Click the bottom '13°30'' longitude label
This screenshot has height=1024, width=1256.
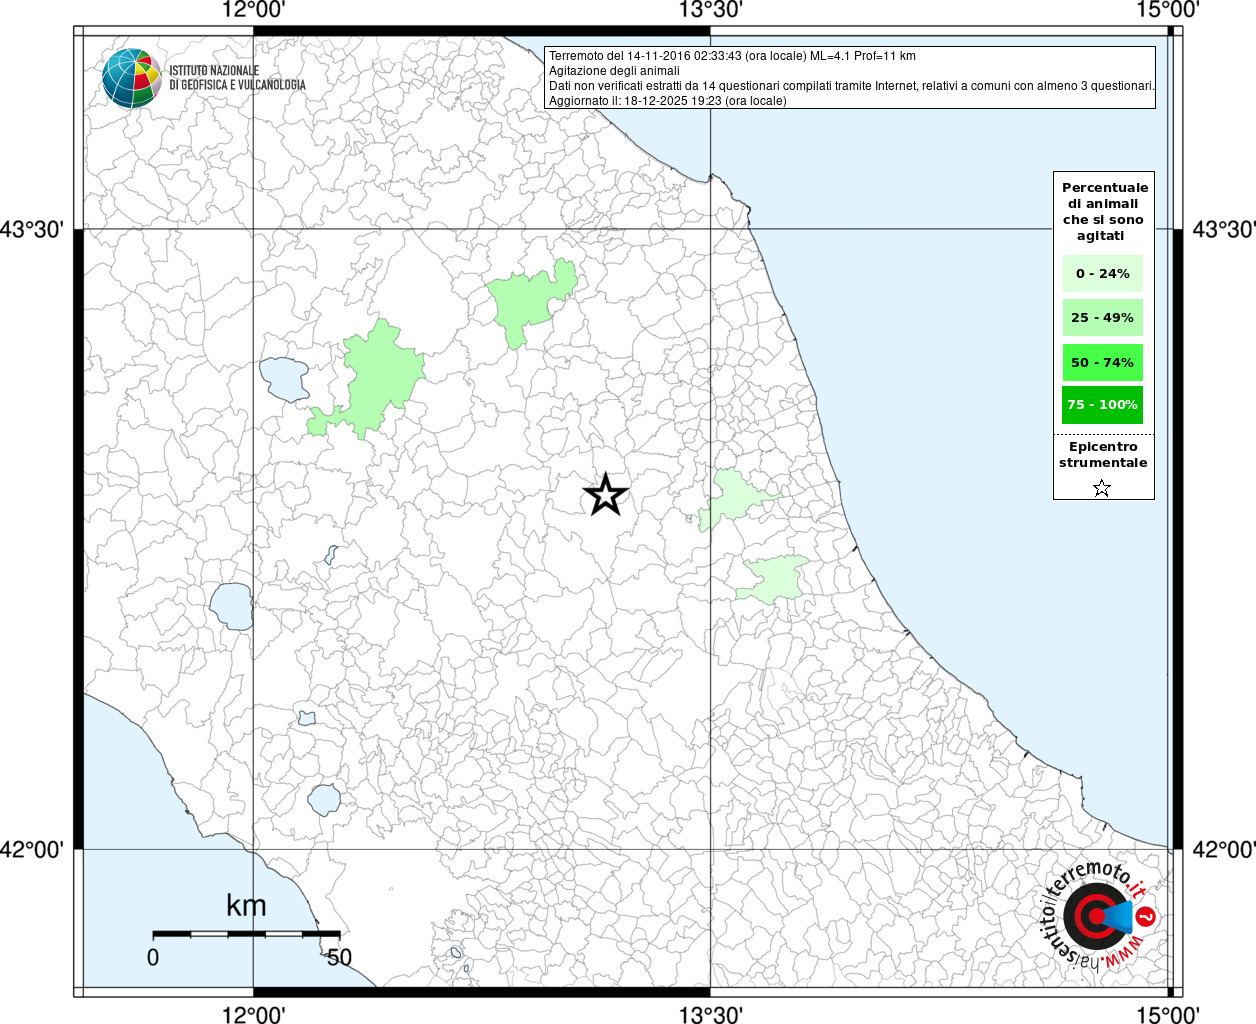(x=711, y=1014)
